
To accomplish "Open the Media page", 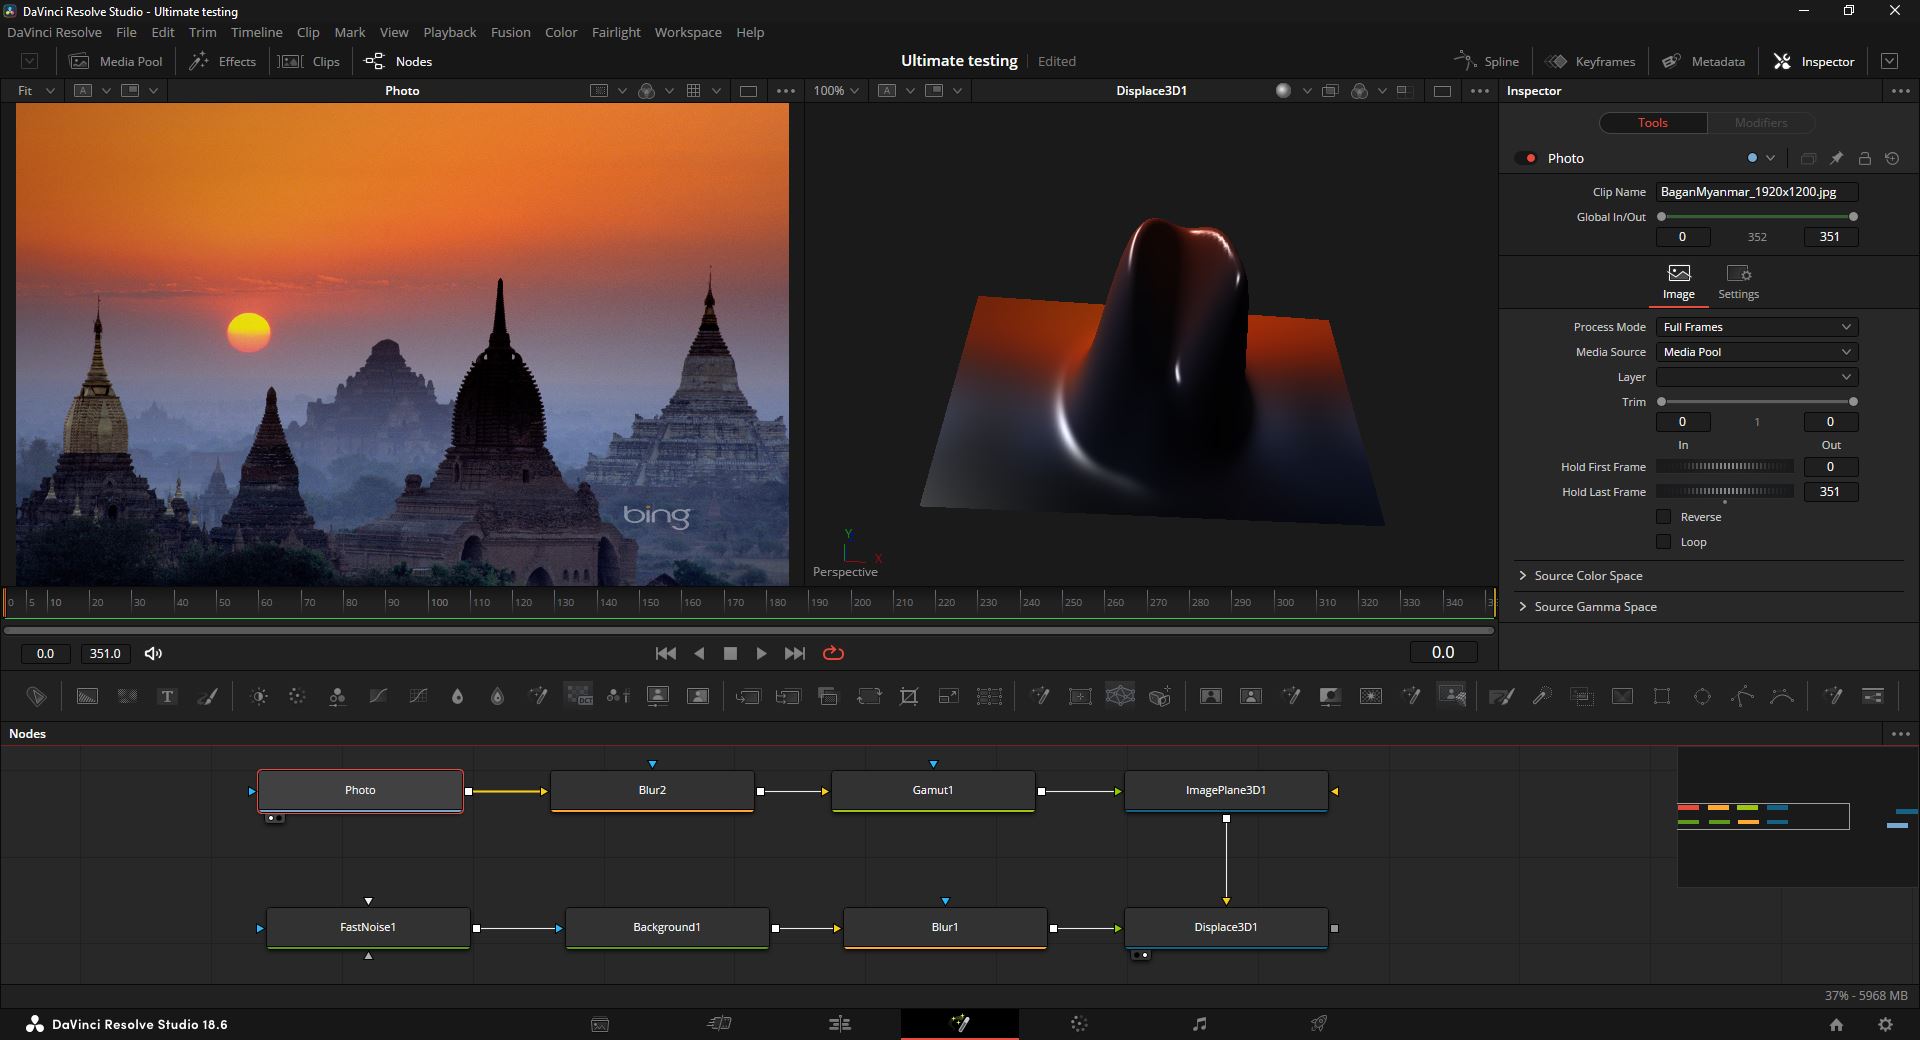I will (600, 1024).
